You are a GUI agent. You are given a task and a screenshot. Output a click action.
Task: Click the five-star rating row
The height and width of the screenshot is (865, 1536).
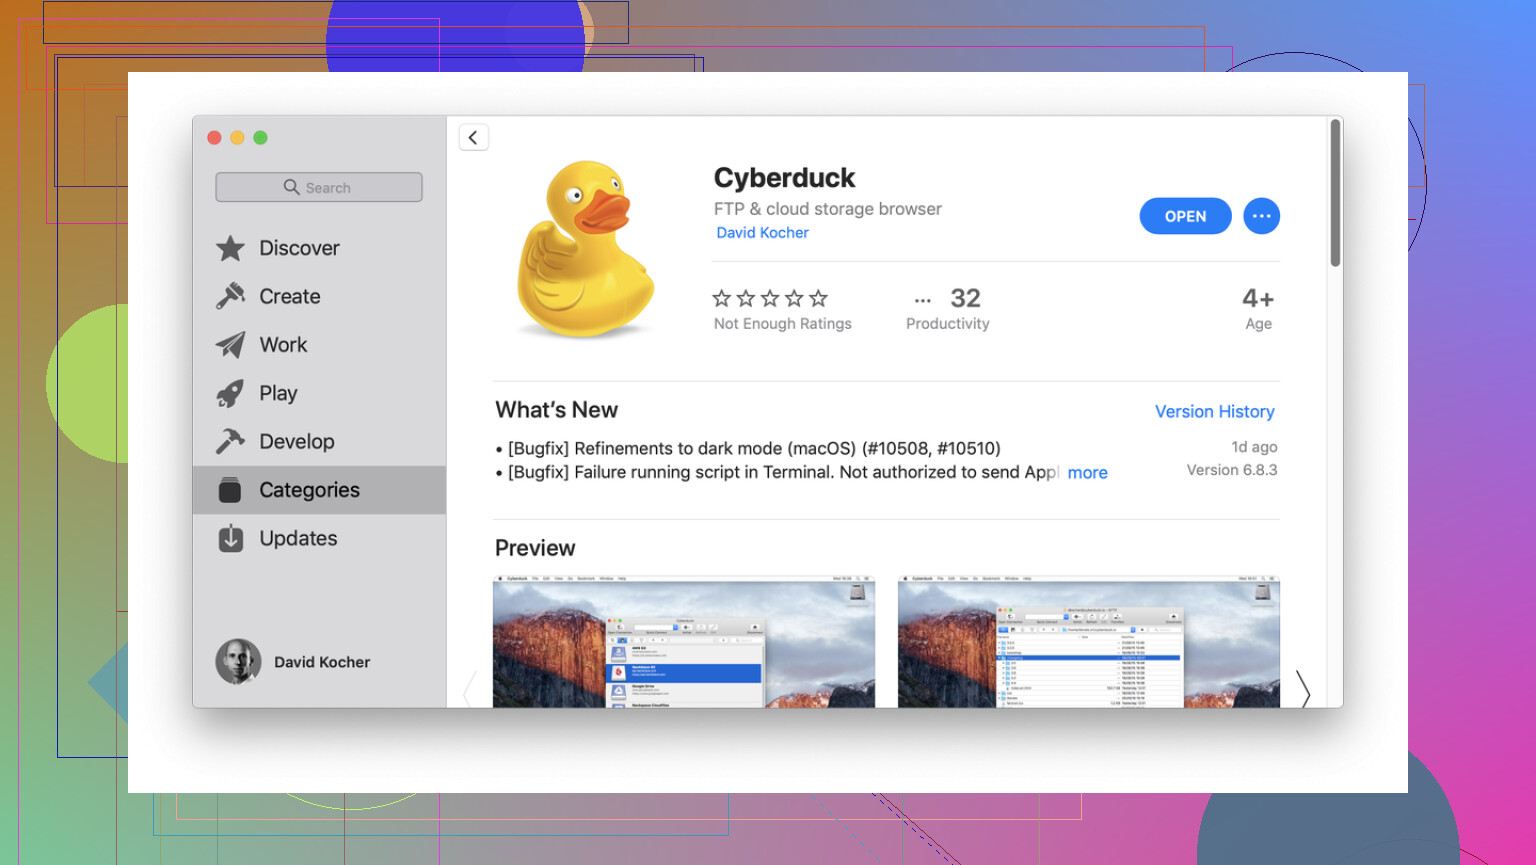point(770,298)
